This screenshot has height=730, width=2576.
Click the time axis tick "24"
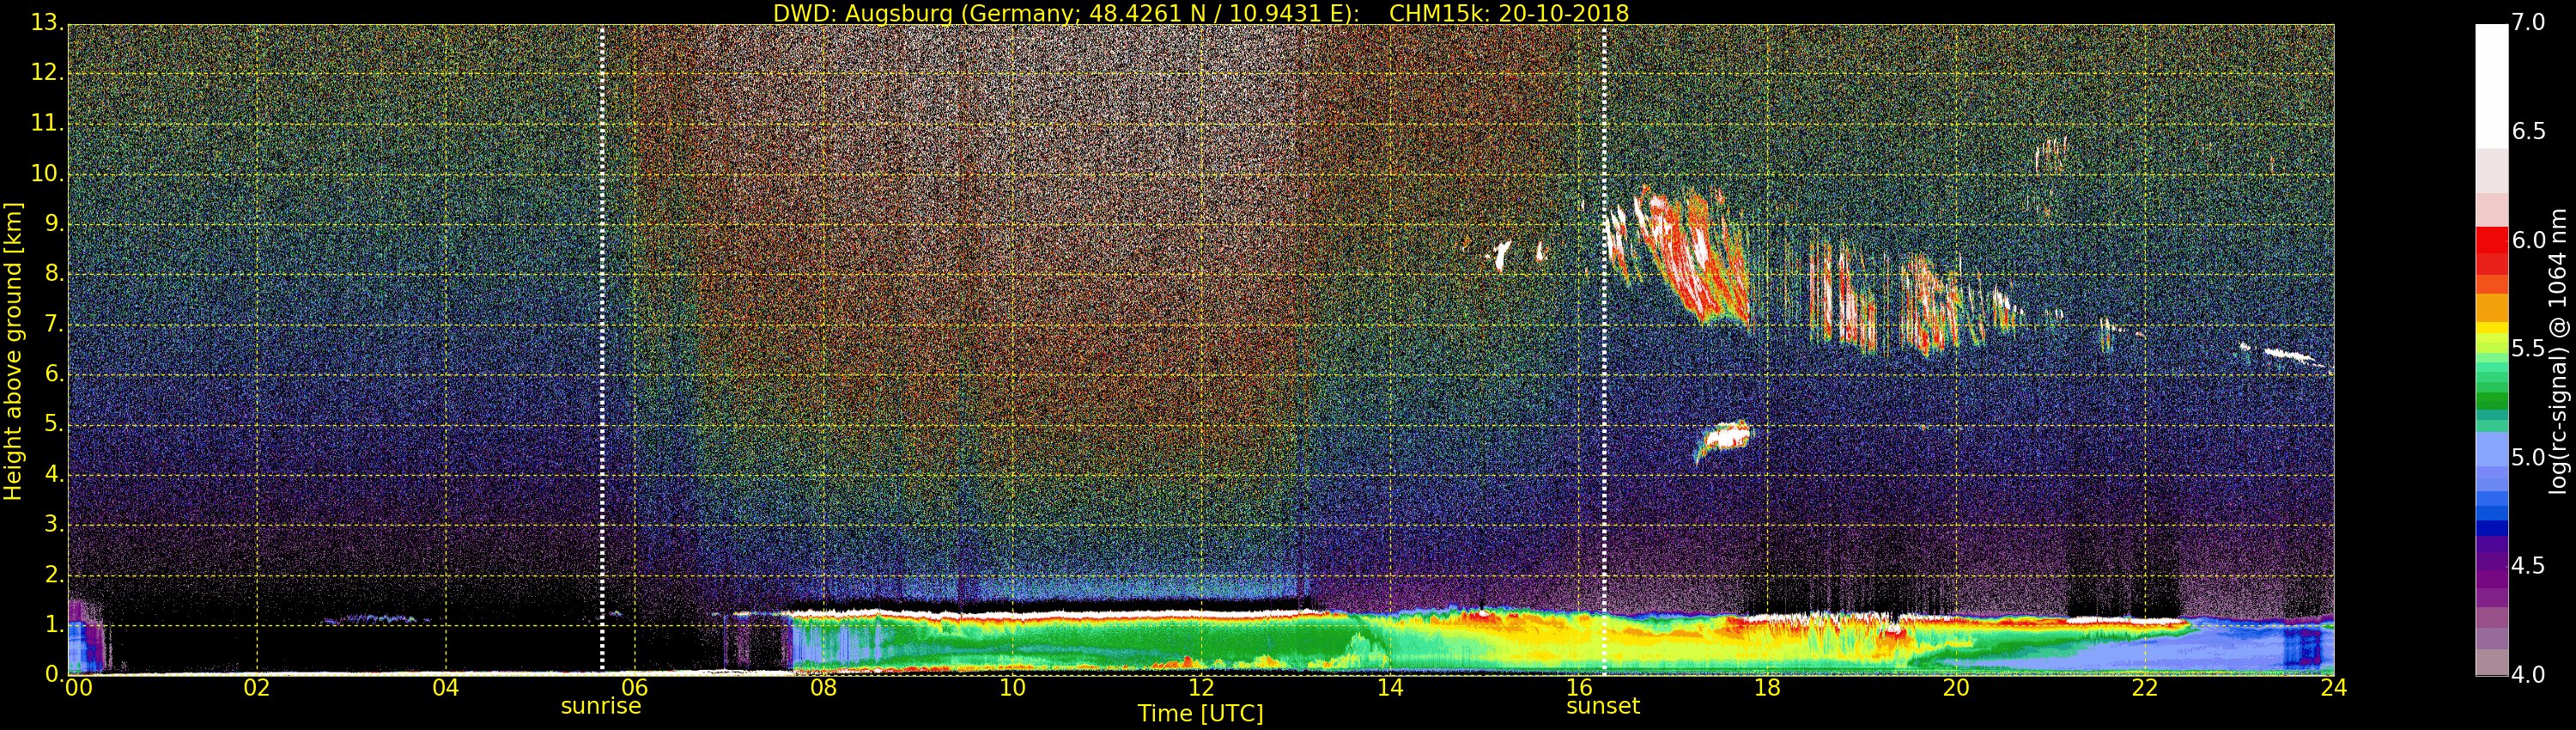pos(2334,688)
